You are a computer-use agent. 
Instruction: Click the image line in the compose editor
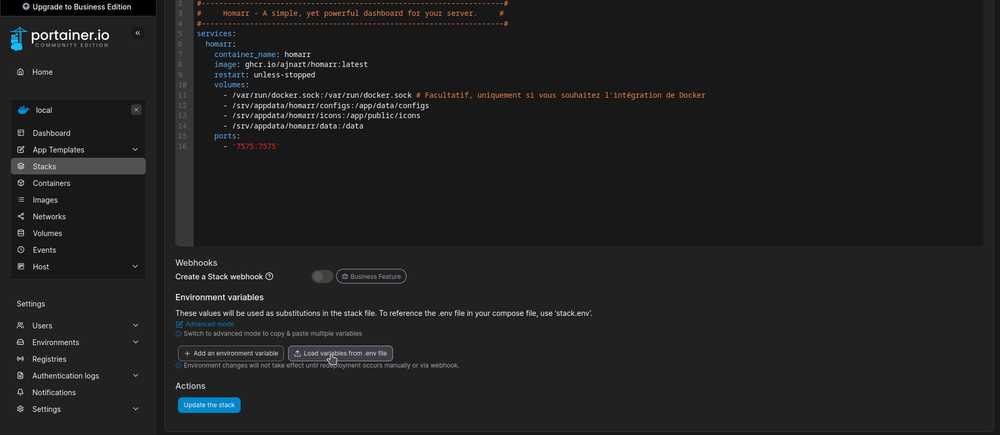291,64
